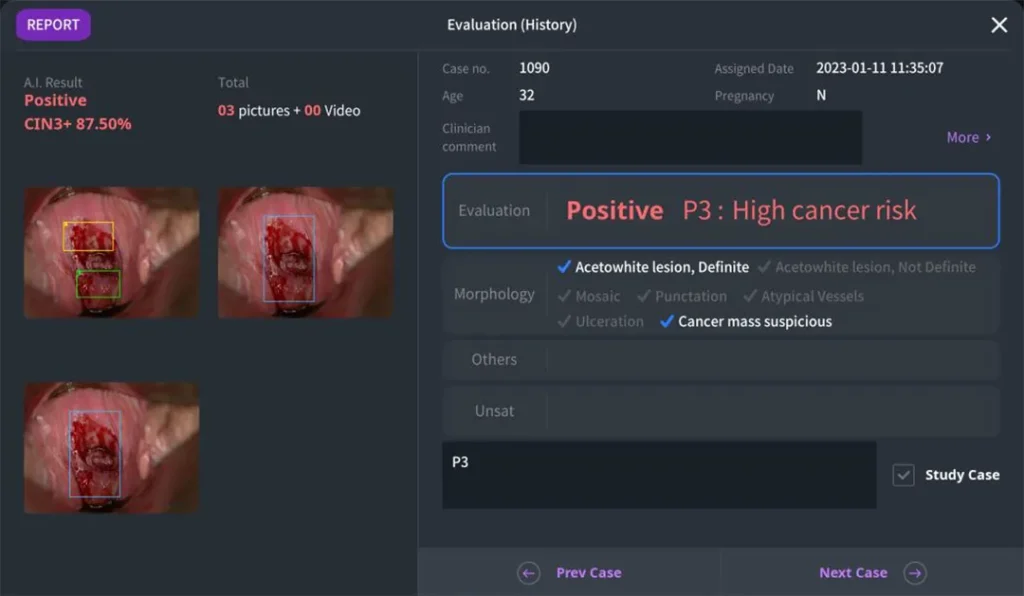The height and width of the screenshot is (596, 1024).
Task: Open the first colposcopy image thumbnail
Action: [111, 252]
